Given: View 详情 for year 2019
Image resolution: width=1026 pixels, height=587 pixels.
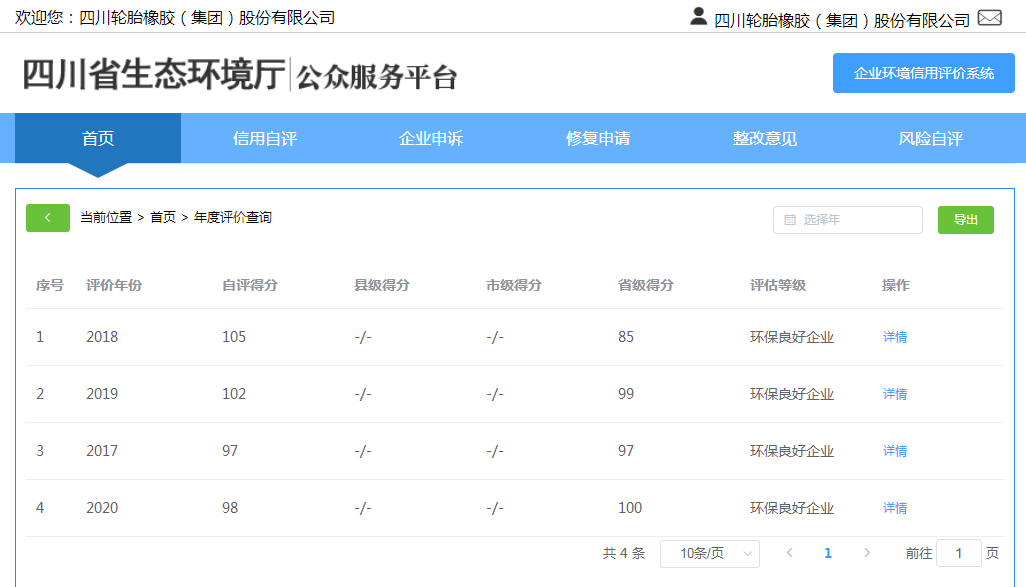Looking at the screenshot, I should pos(894,394).
